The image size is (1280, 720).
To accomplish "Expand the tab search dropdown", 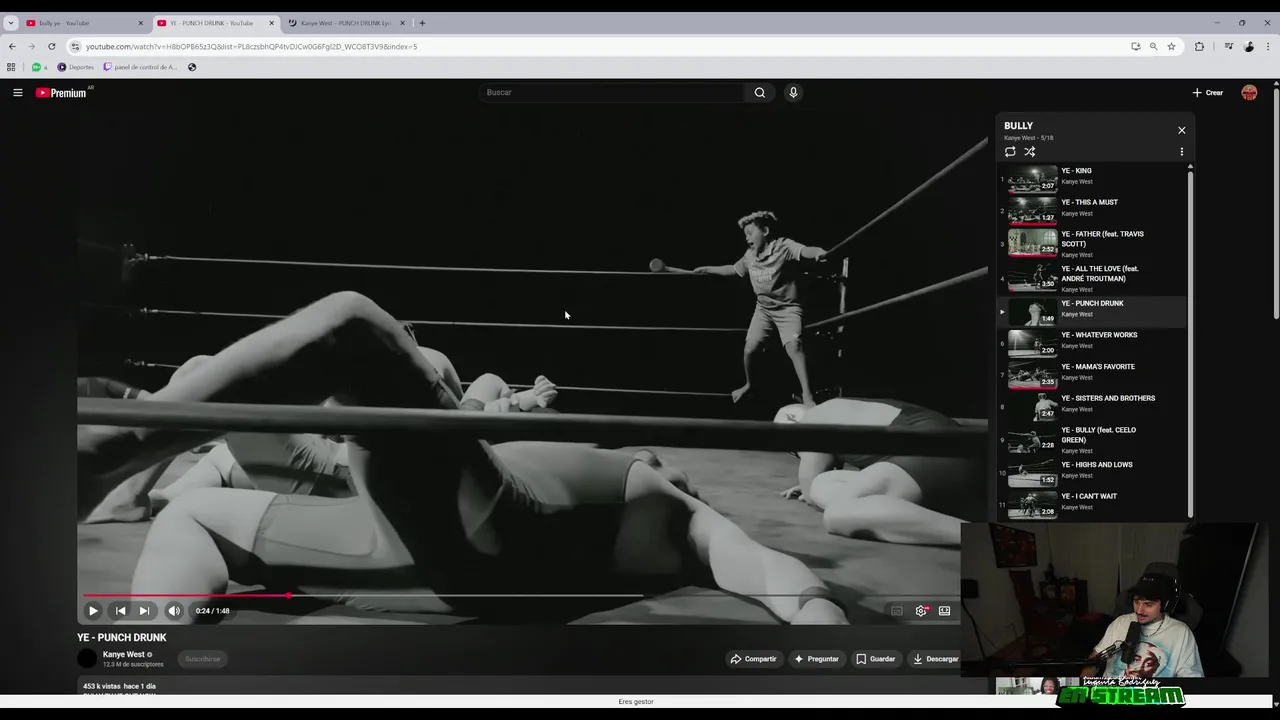I will pos(10,23).
